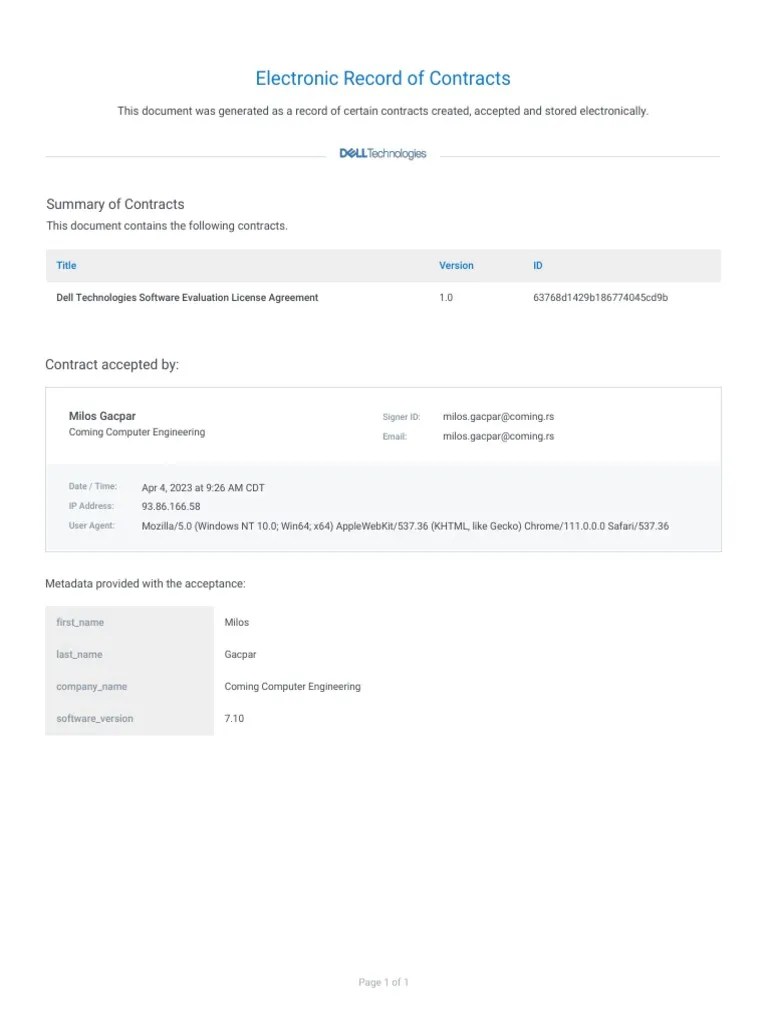The height and width of the screenshot is (1024, 768).
Task: Select the Email value milos.gacpar@coming.rs
Action: pyautogui.click(x=498, y=436)
